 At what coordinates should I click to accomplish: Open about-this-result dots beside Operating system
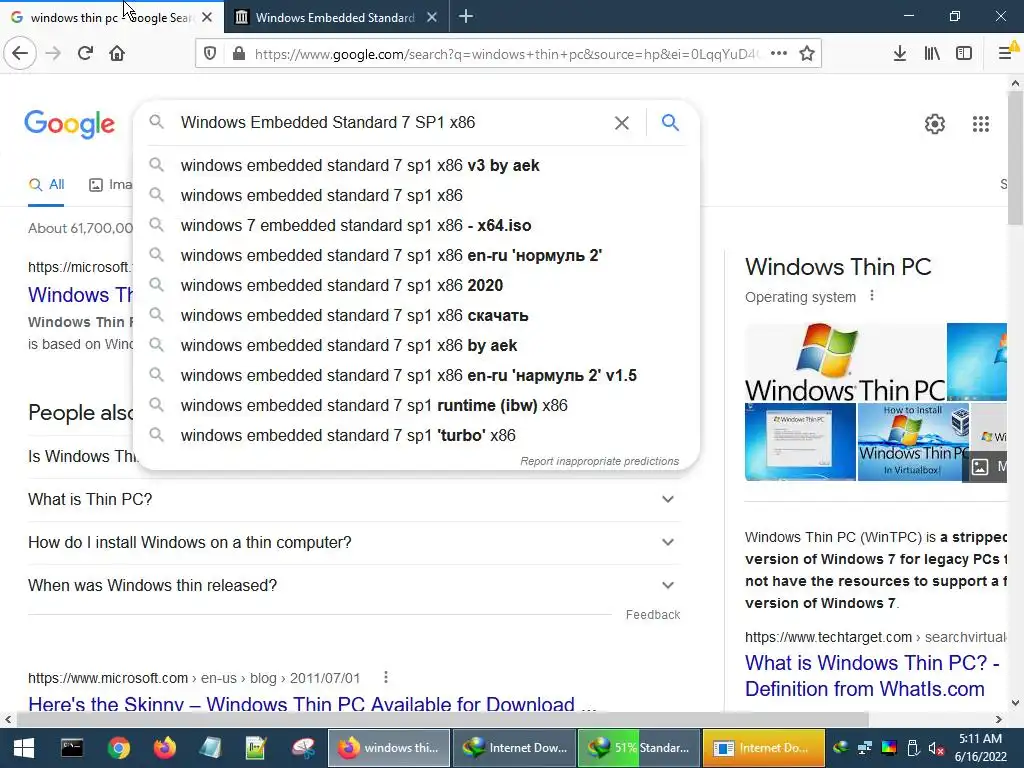872,296
